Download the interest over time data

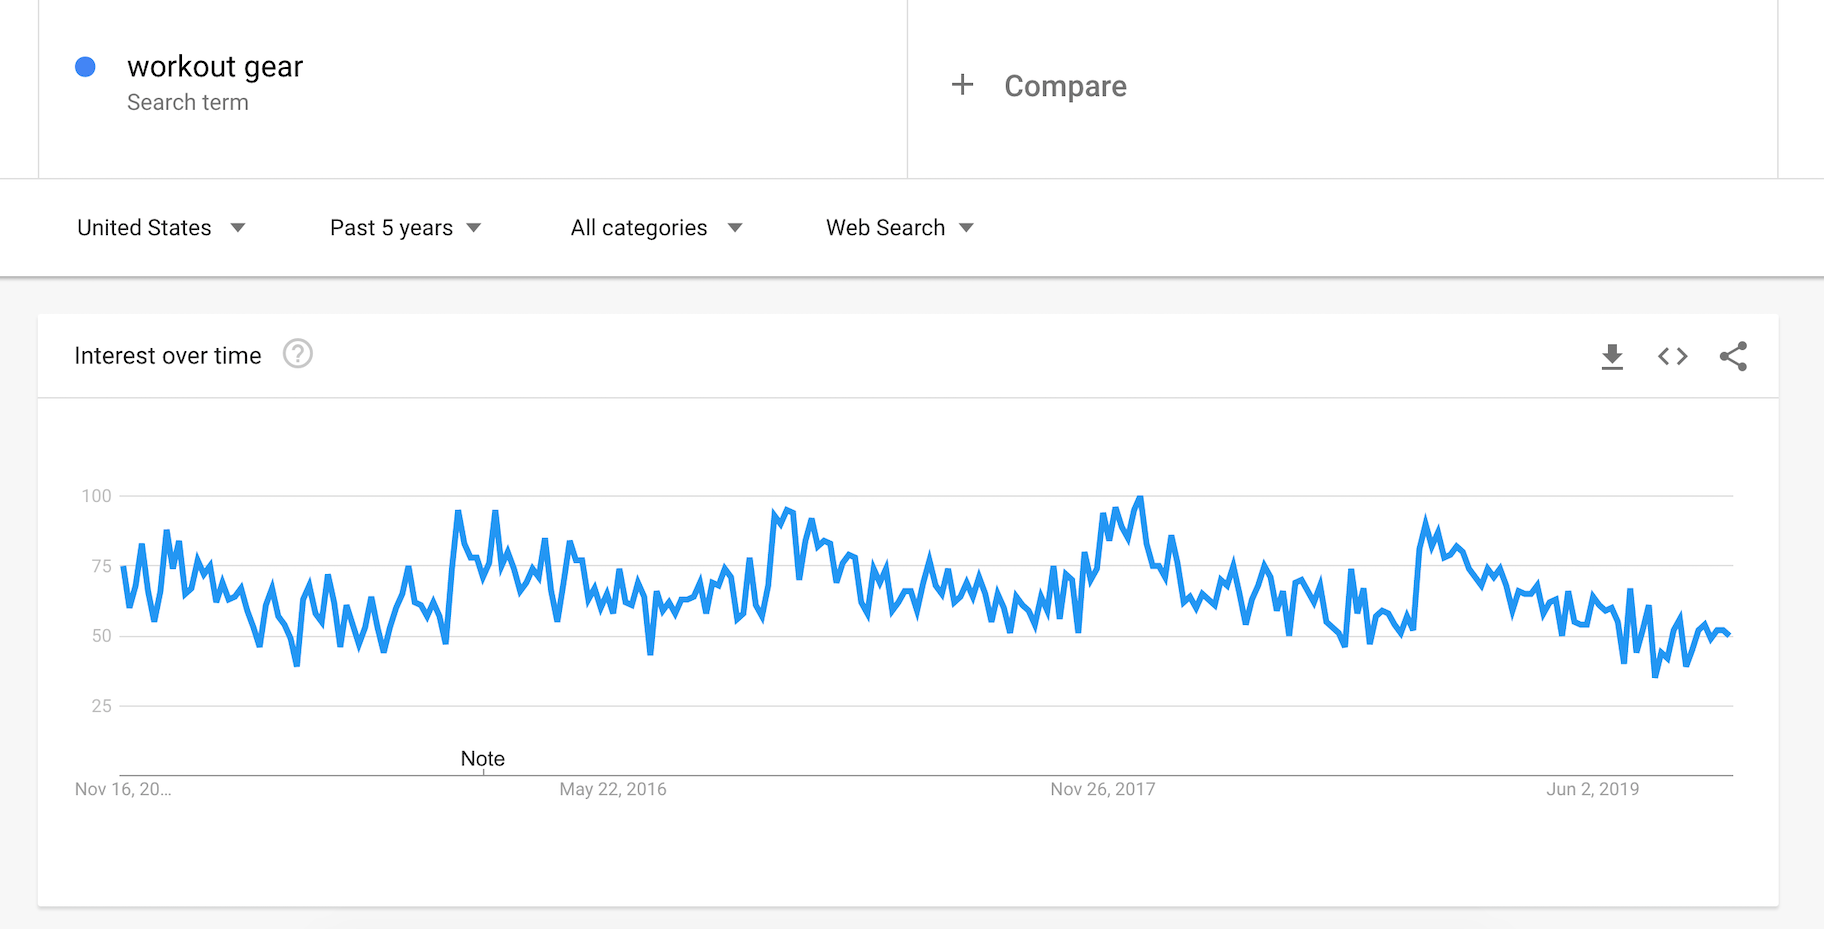pos(1612,356)
